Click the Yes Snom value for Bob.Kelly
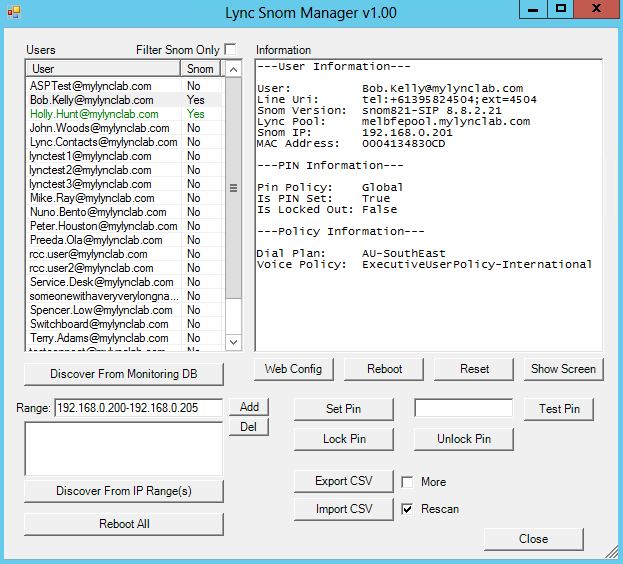The width and height of the screenshot is (623, 564). 196,100
